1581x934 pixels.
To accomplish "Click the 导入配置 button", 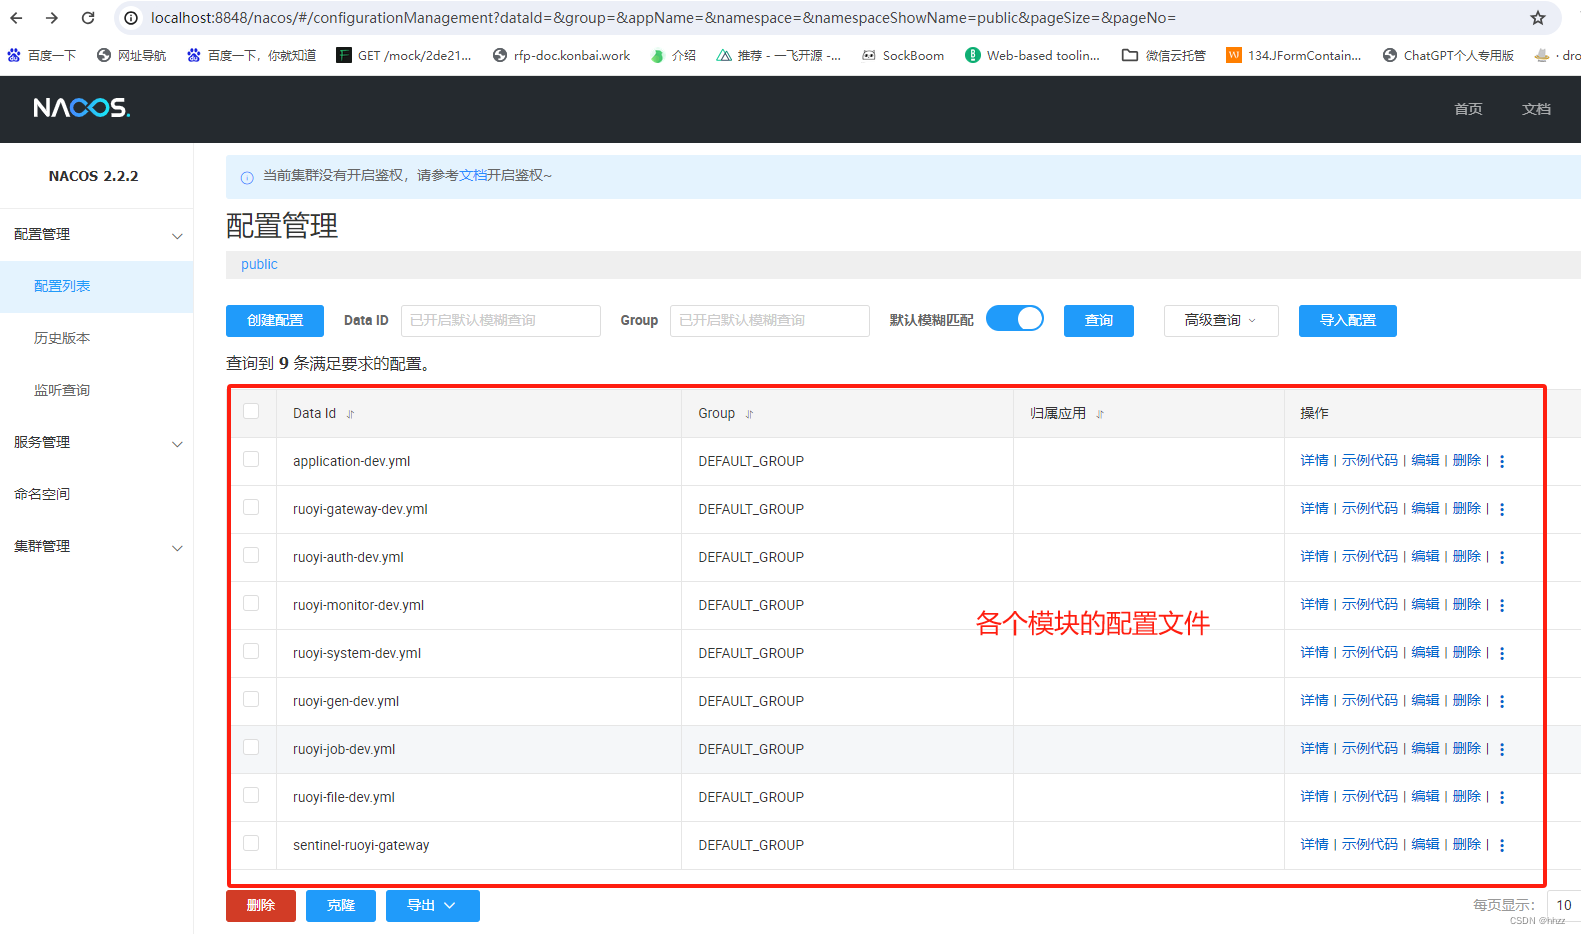I will 1348,321.
